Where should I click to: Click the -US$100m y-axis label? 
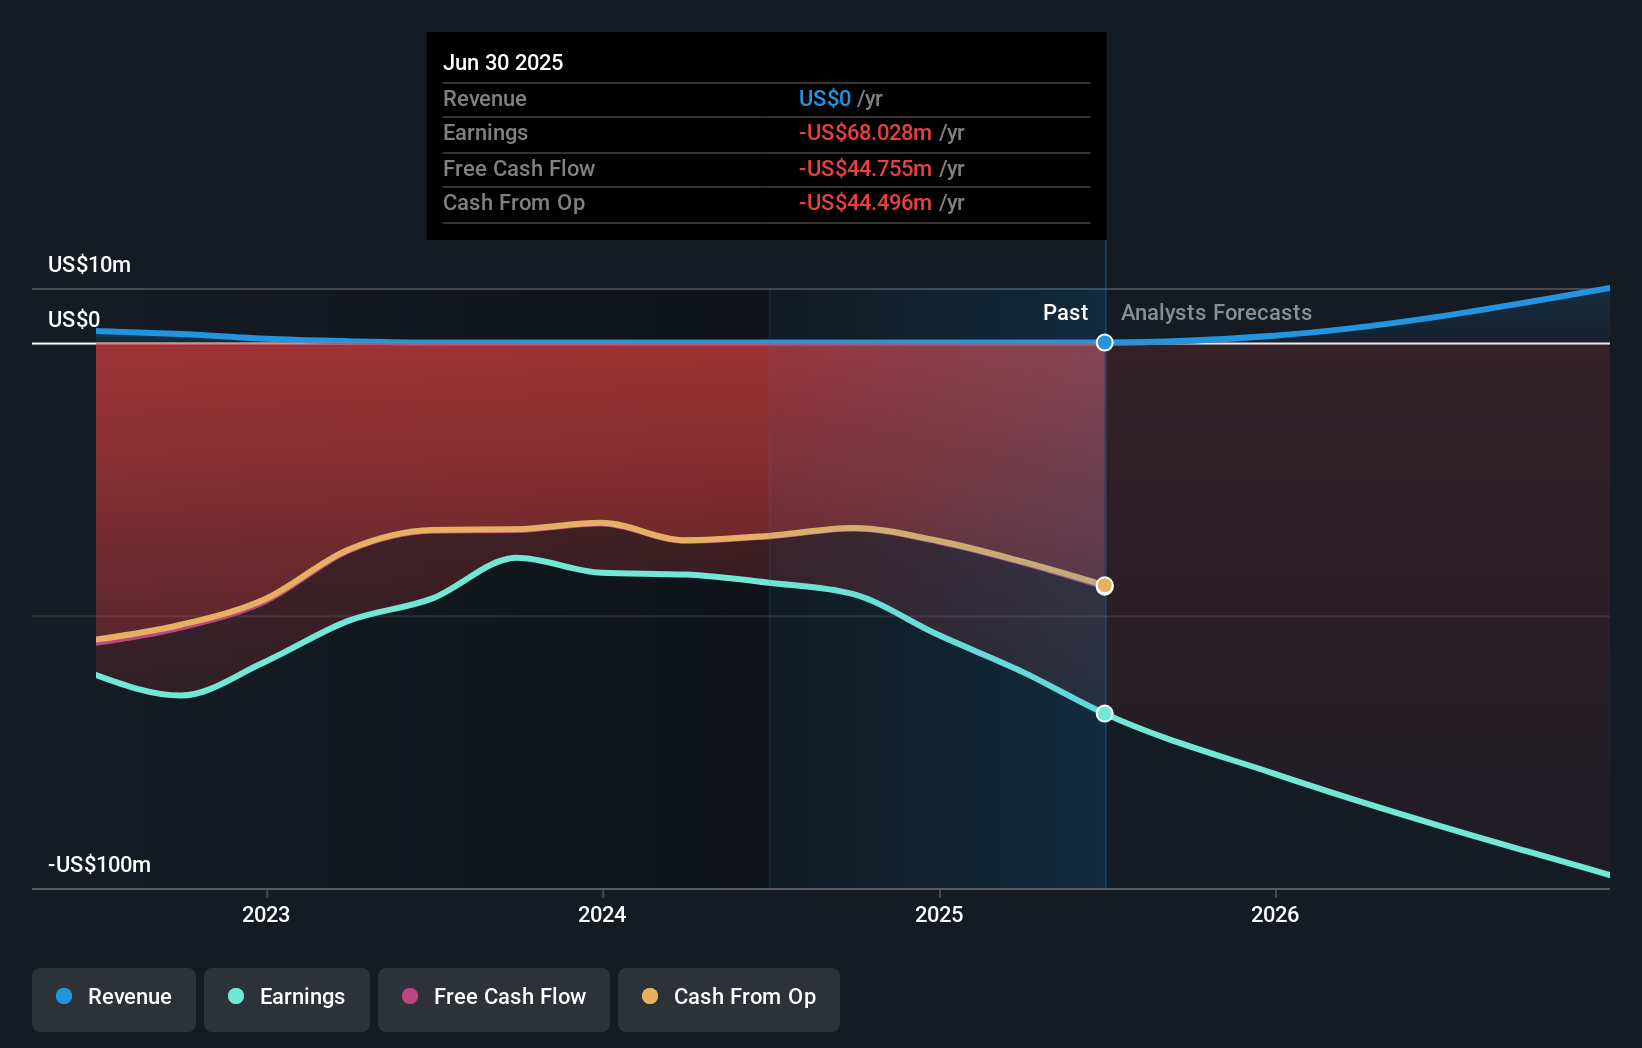[x=99, y=865]
